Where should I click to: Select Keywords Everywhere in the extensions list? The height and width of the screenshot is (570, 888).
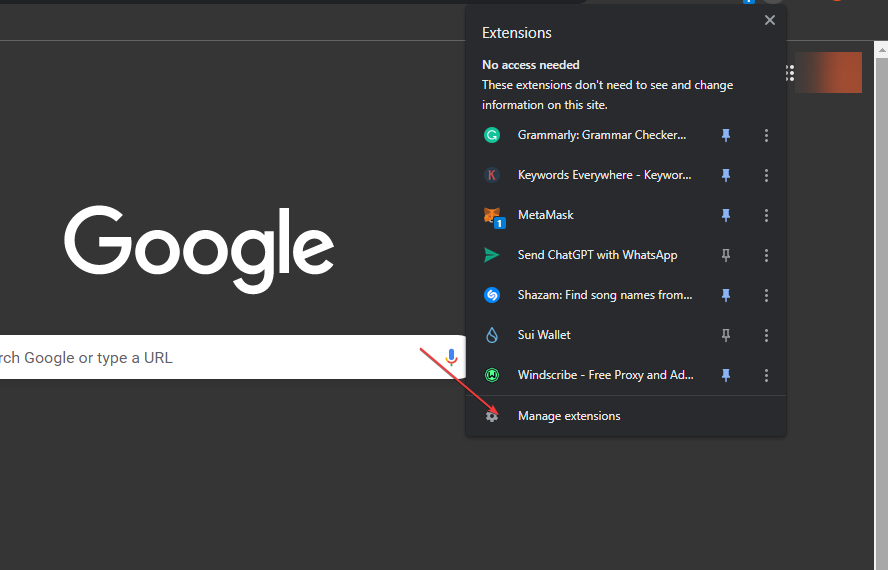[604, 175]
